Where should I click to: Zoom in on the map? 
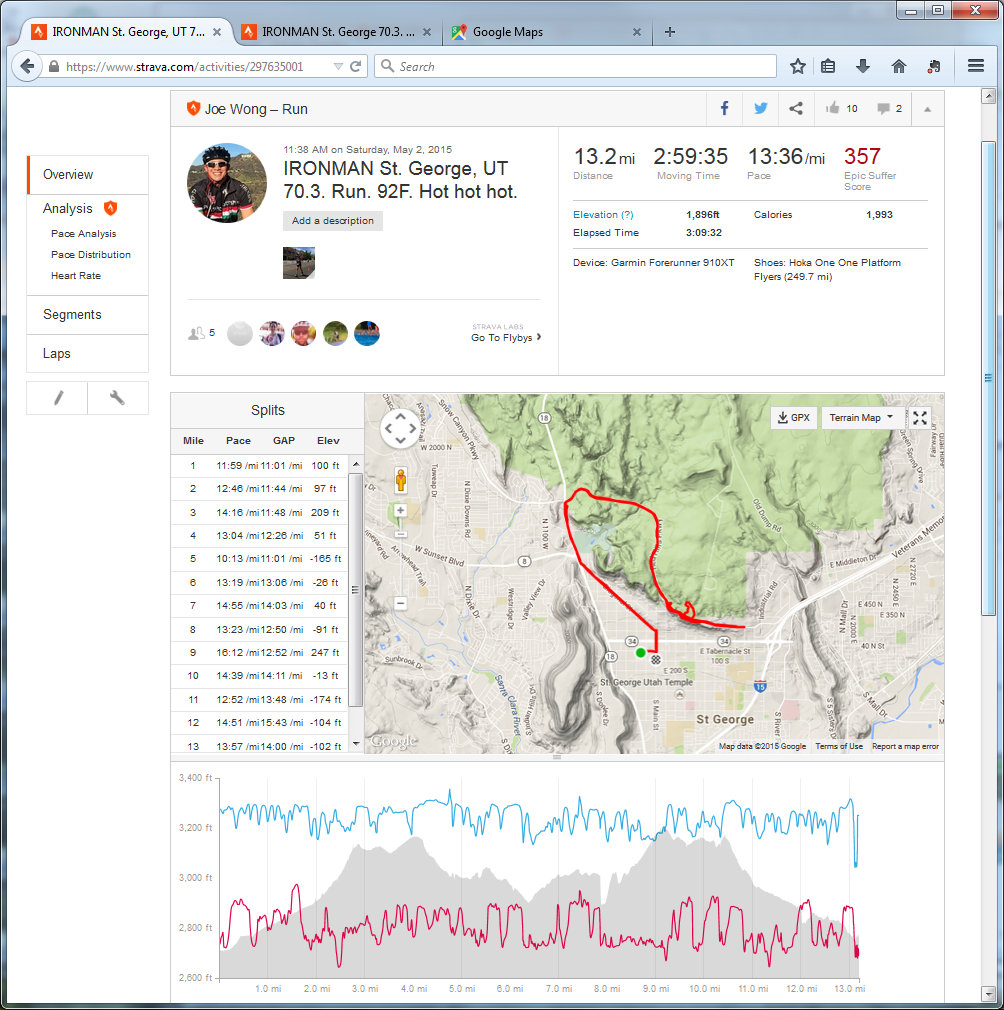(x=401, y=510)
